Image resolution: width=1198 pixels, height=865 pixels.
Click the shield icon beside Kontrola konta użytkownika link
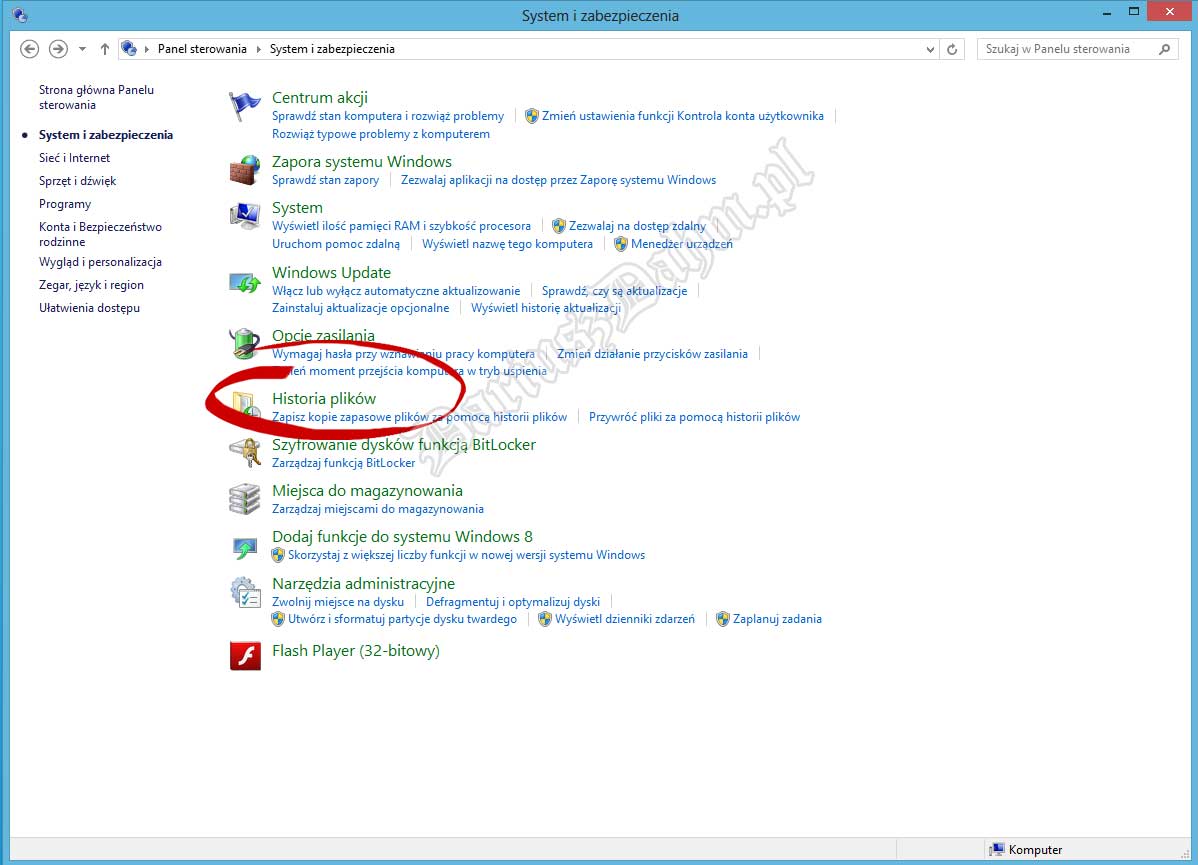click(532, 116)
